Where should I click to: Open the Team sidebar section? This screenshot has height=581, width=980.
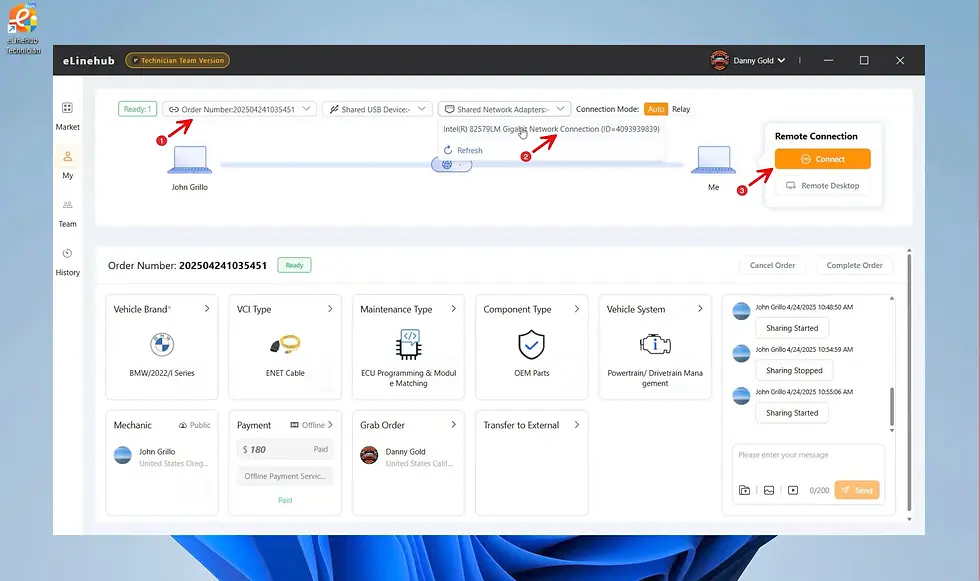click(x=68, y=213)
